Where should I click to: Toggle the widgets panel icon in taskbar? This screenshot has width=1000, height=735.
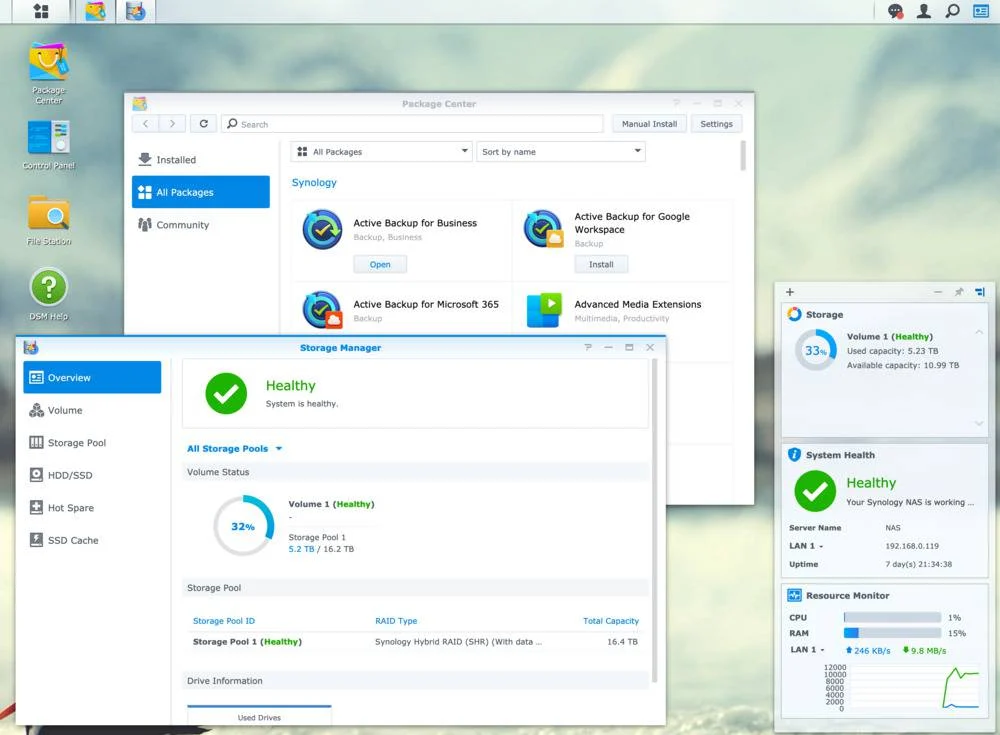click(x=980, y=11)
